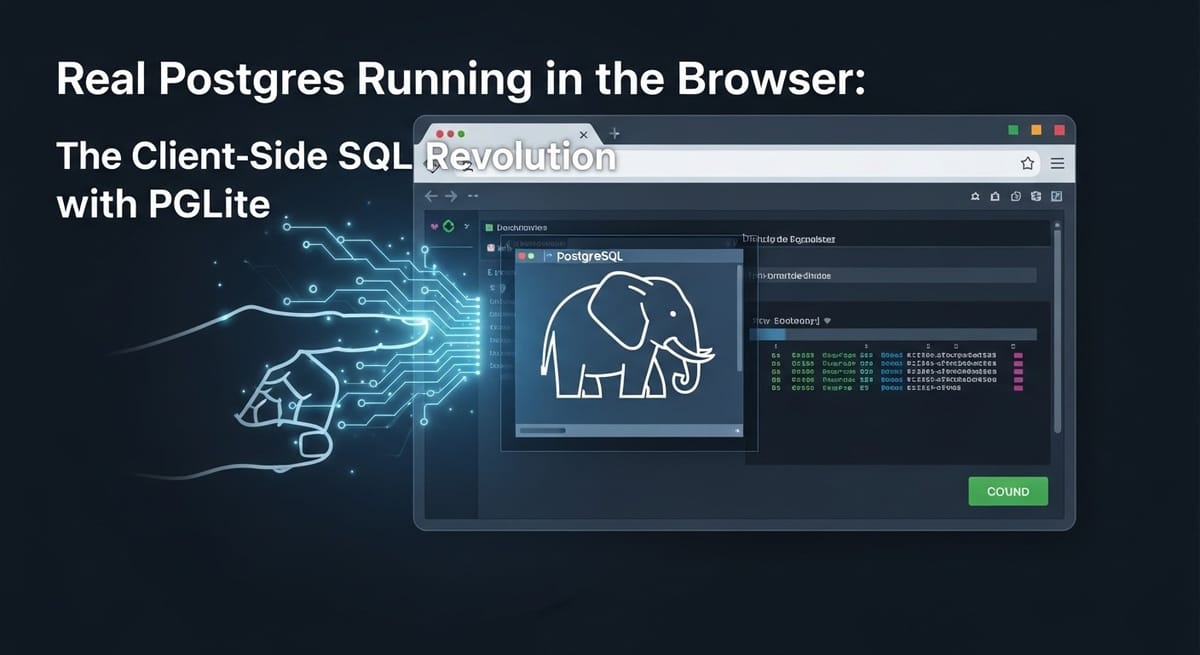
Task: Select the Dechnovies row with green square
Action: (x=515, y=228)
